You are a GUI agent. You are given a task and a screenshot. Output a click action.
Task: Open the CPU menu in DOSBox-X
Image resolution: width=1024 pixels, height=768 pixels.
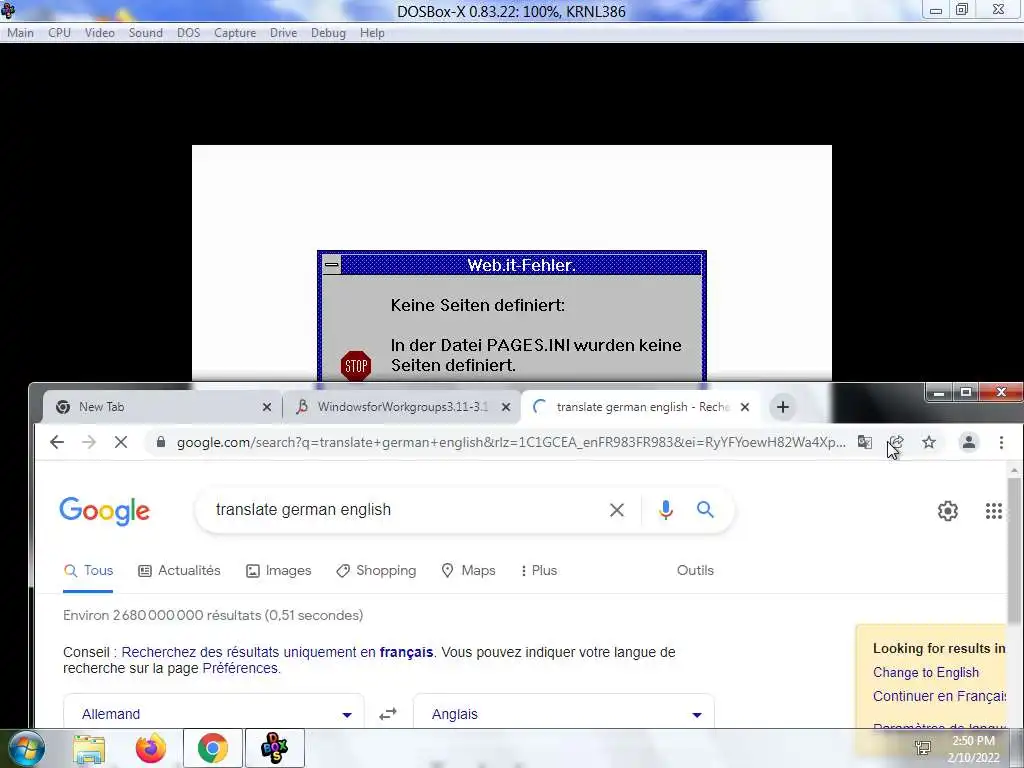[59, 33]
